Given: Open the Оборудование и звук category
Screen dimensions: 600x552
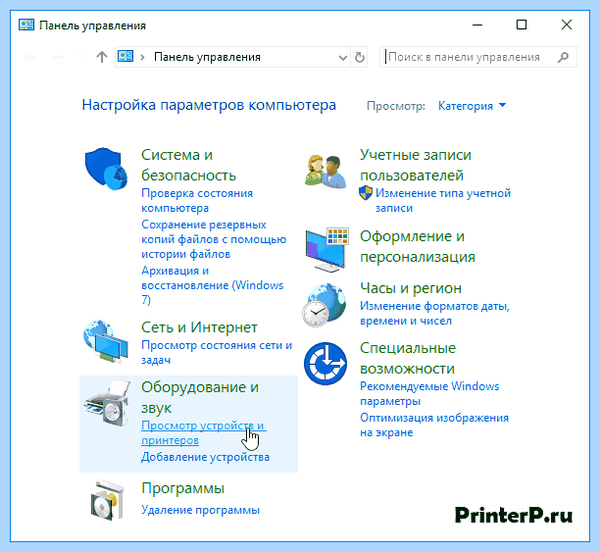Looking at the screenshot, I should point(200,397).
